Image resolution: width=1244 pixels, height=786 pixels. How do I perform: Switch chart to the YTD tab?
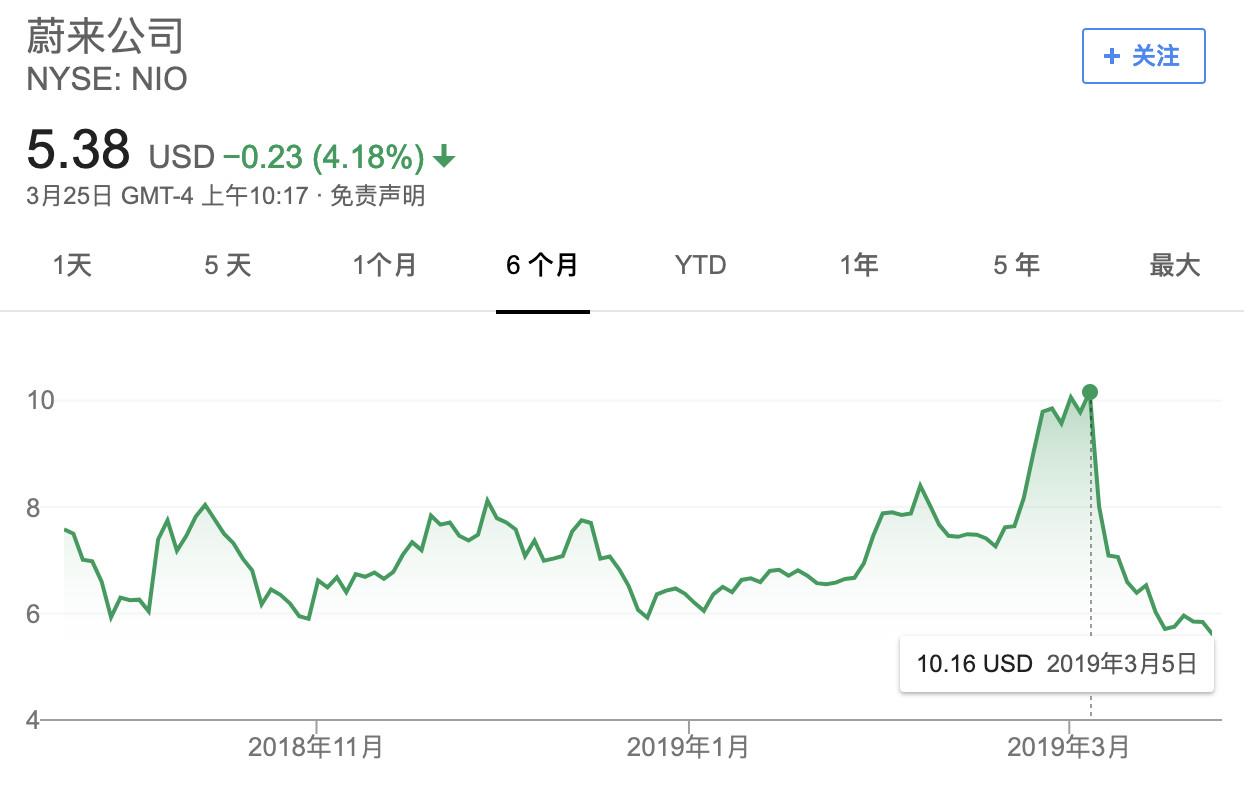[700, 265]
